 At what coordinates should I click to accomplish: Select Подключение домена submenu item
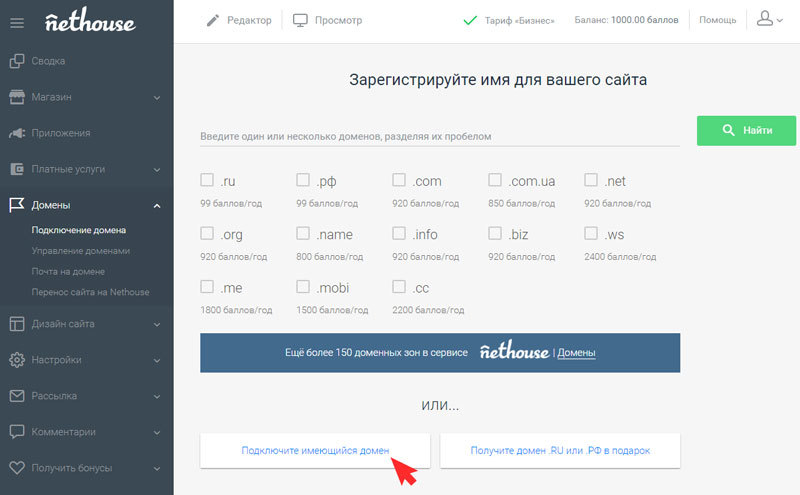coord(79,230)
